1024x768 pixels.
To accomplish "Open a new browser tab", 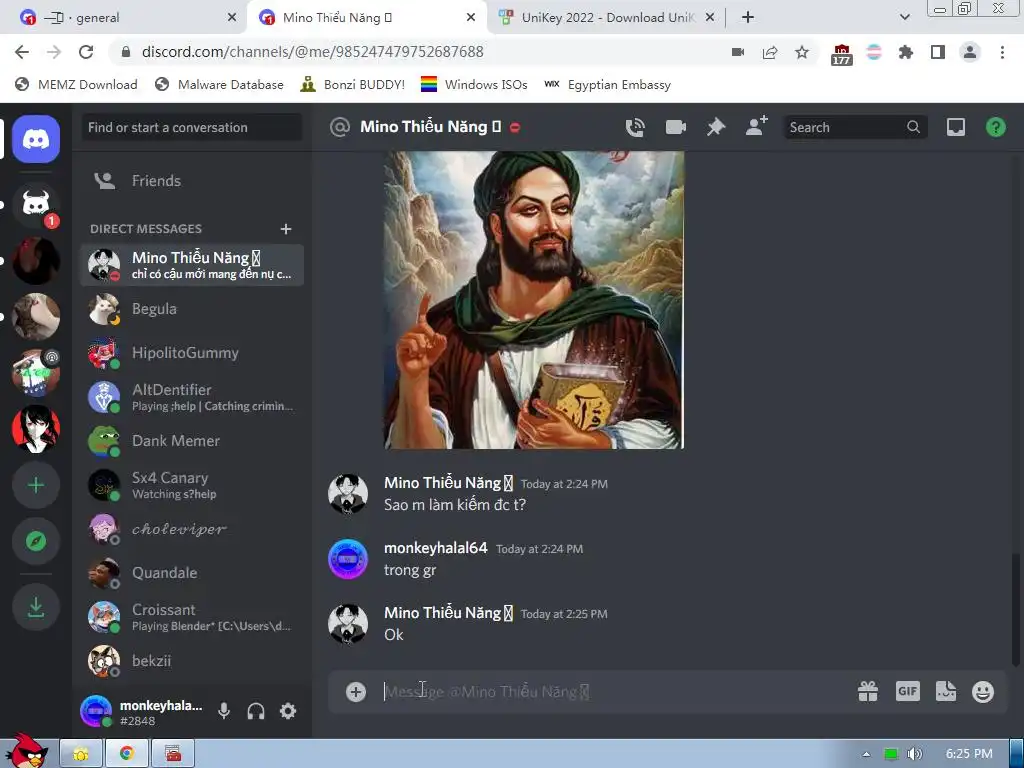I will coord(748,18).
